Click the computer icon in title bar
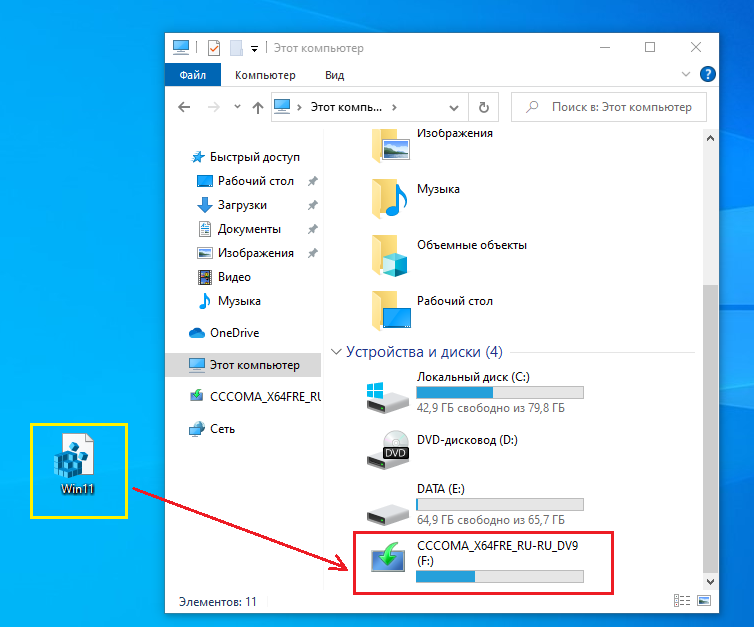 pyautogui.click(x=181, y=47)
